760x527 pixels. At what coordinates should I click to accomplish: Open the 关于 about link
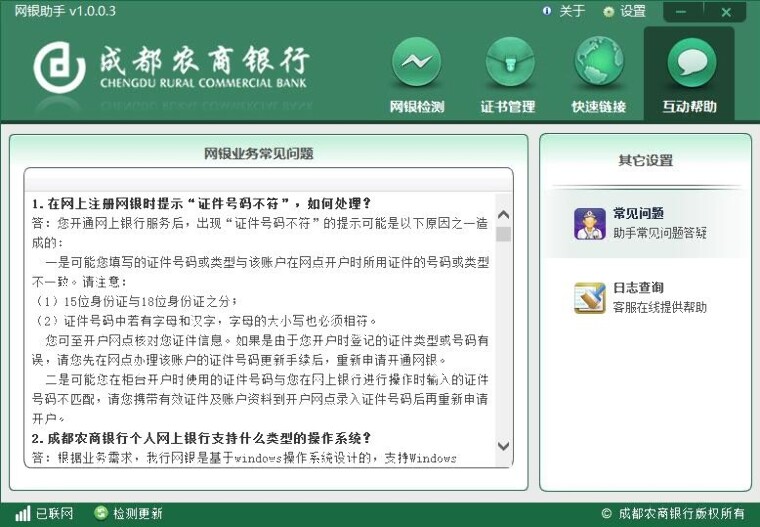click(x=572, y=11)
